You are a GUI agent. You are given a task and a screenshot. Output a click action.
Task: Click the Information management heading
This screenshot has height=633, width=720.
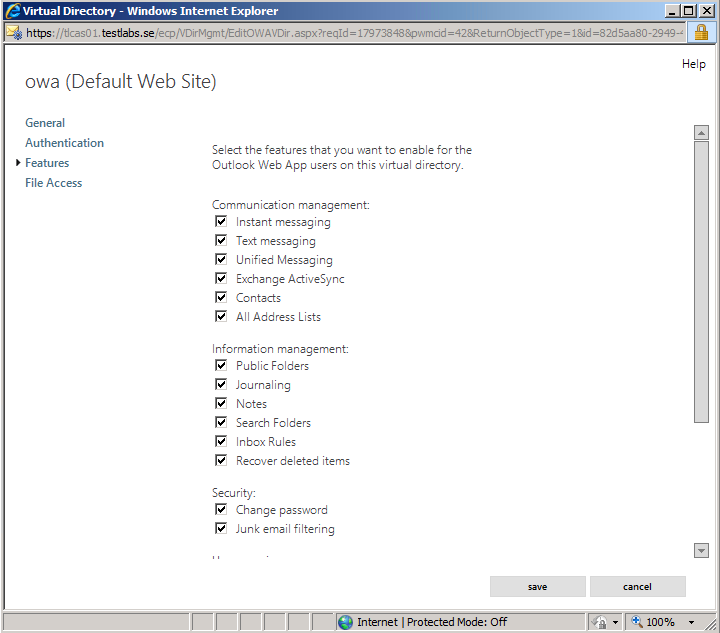coord(280,349)
